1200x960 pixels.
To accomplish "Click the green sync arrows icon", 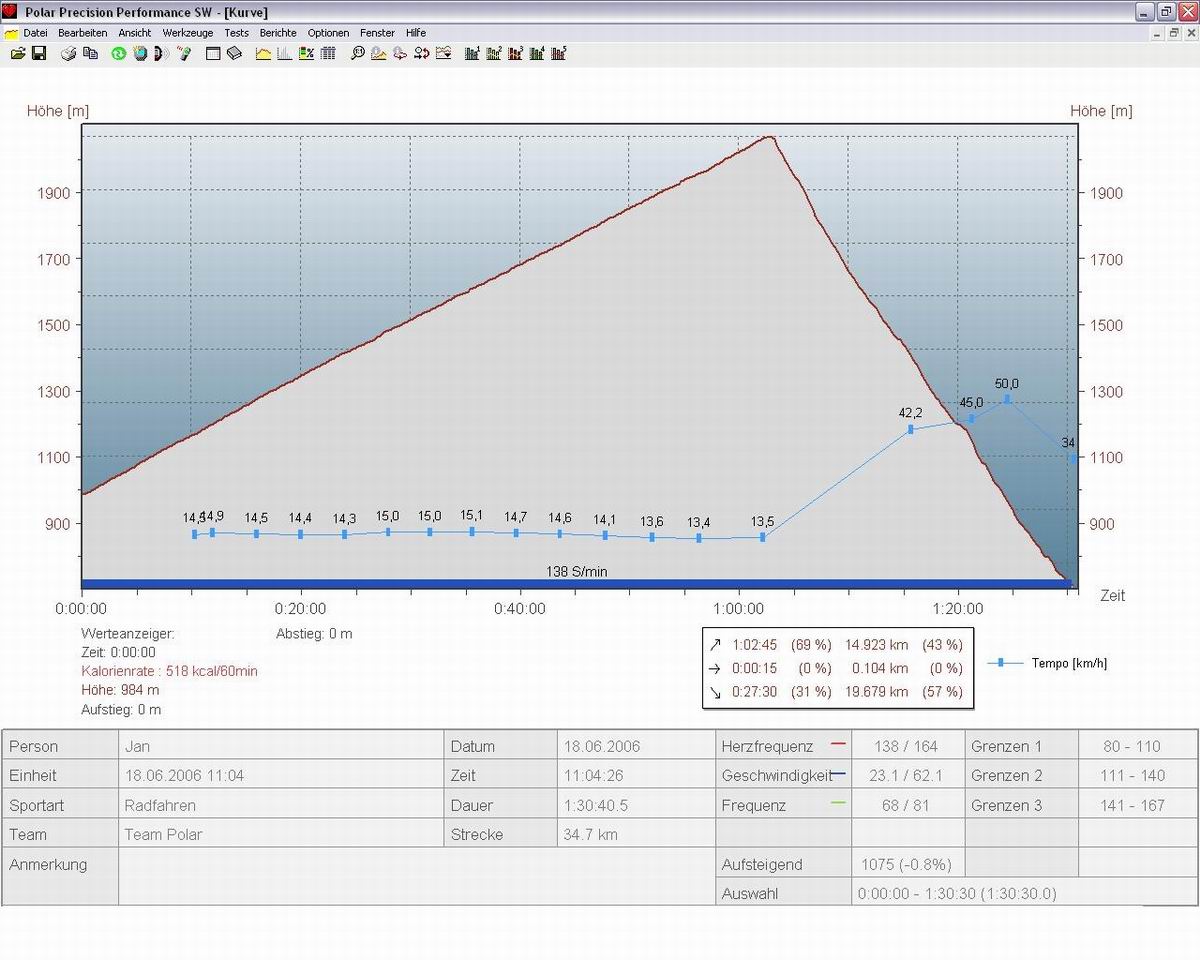I will [x=118, y=53].
